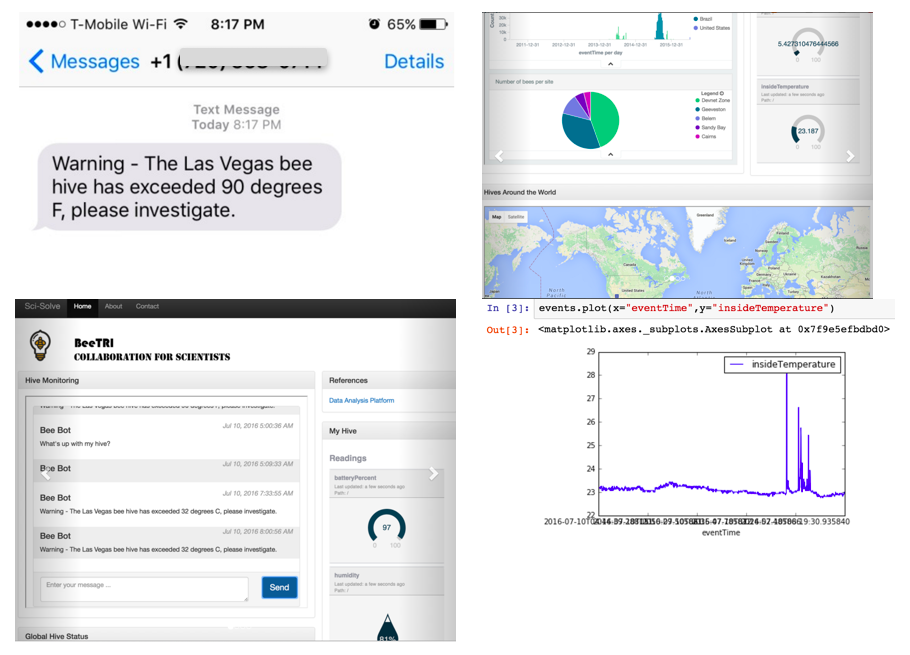Click the Send button in Hive Monitoring chat
This screenshot has height=655, width=910.
coord(279,587)
